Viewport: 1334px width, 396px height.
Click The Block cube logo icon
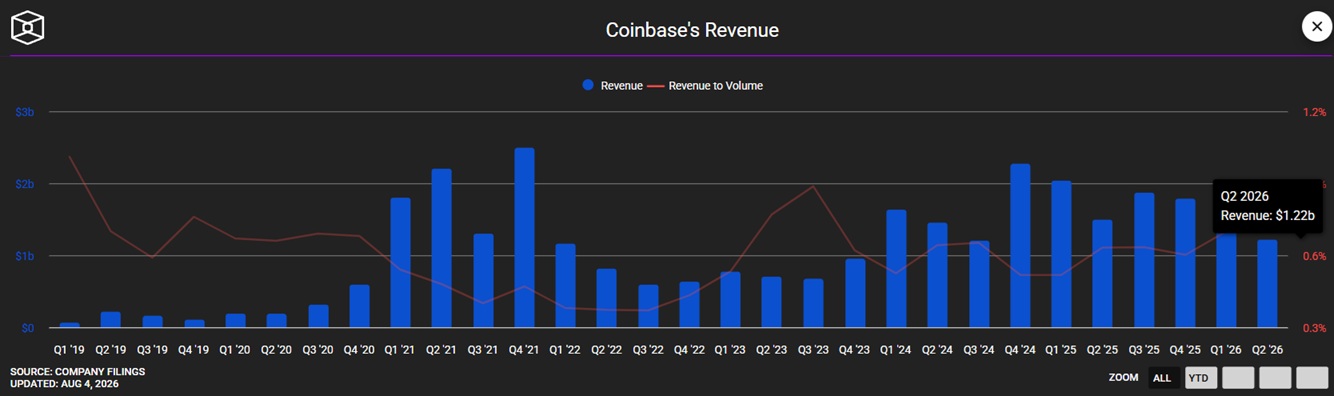click(x=28, y=28)
